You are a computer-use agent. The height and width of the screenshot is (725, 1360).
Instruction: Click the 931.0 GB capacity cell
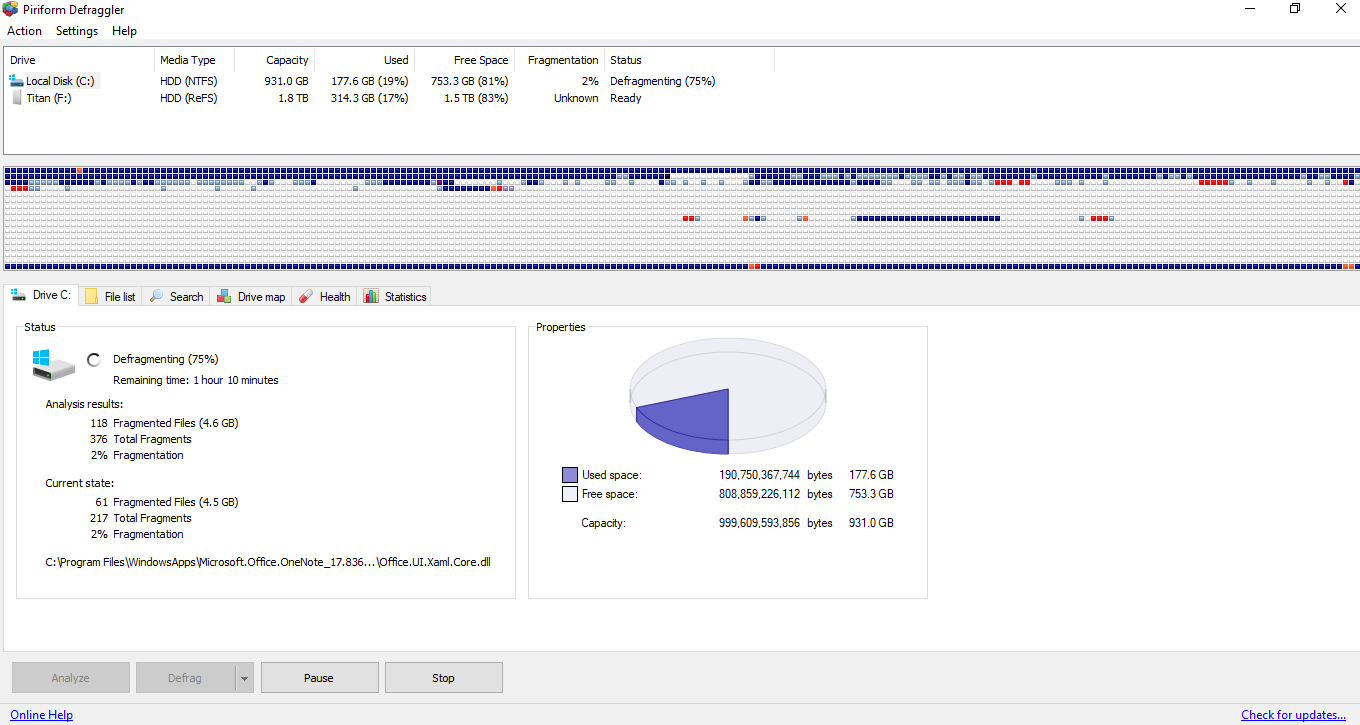287,81
